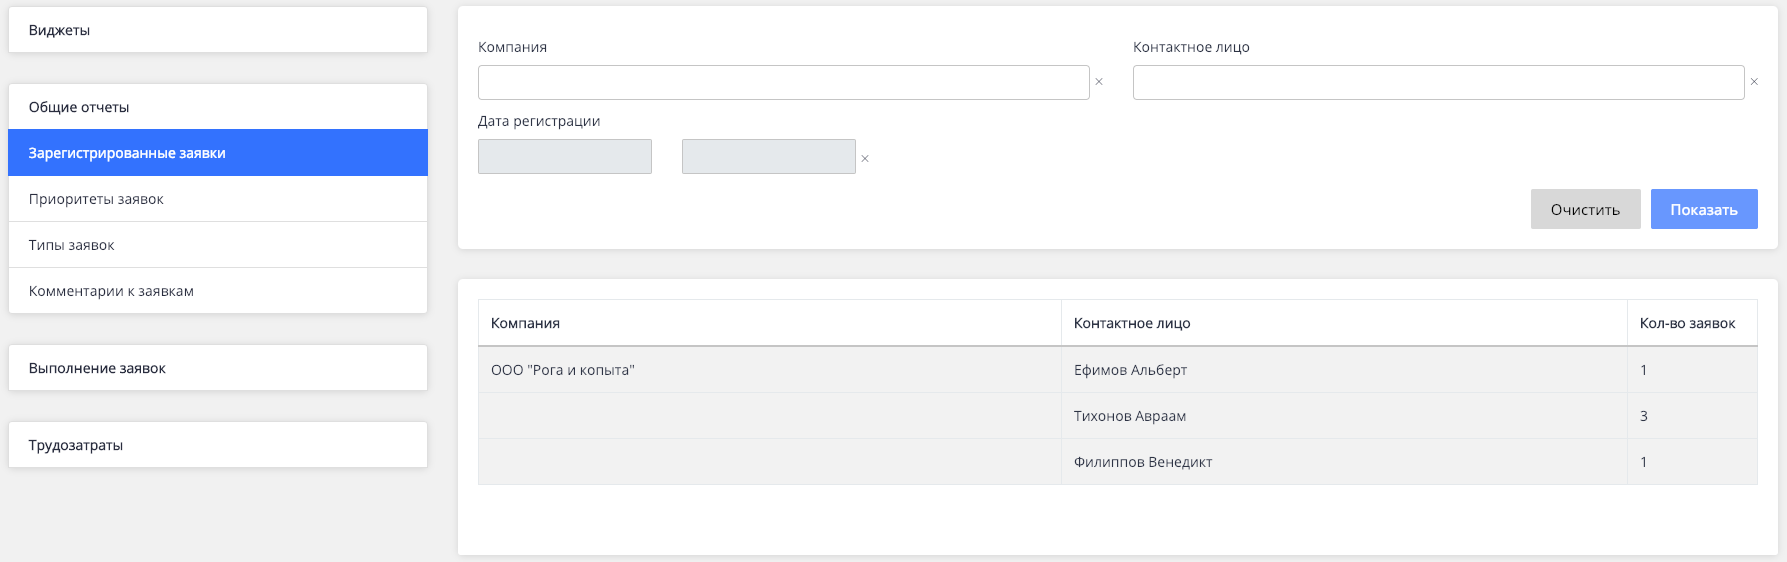Open the end date registration field
This screenshot has height=562, width=1787.
pos(768,157)
